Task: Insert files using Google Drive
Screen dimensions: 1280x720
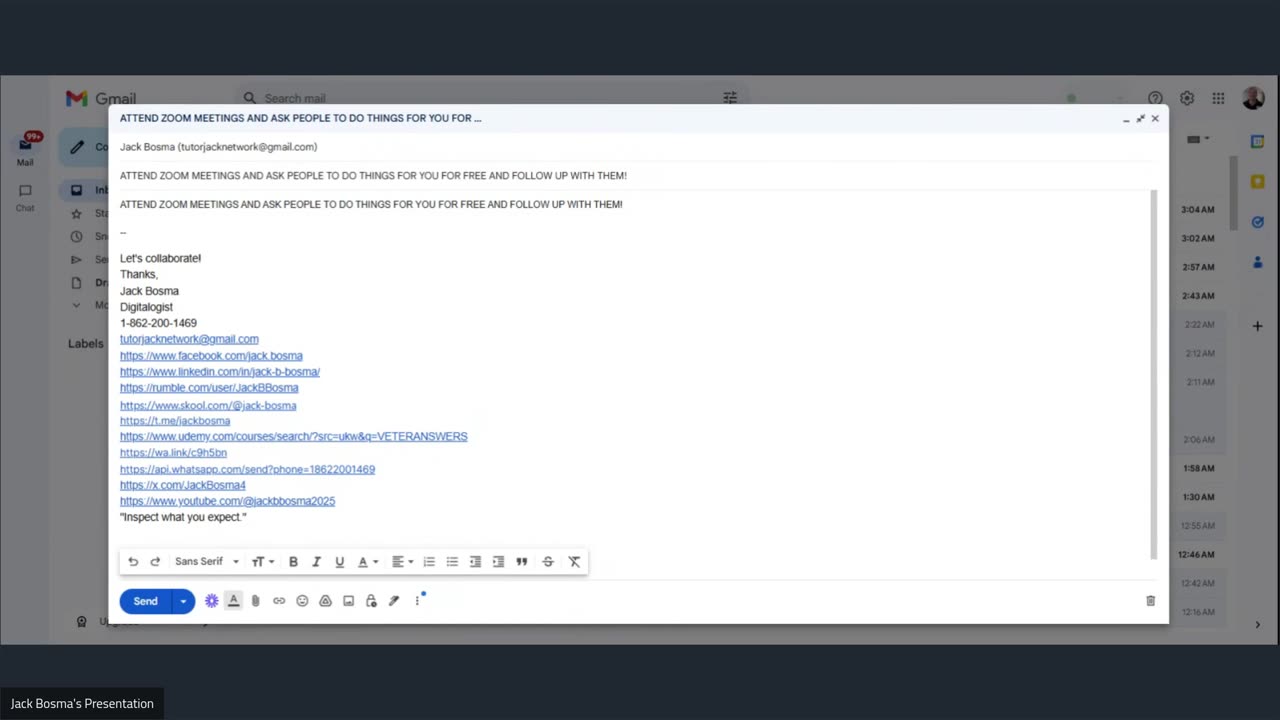Action: click(x=325, y=601)
